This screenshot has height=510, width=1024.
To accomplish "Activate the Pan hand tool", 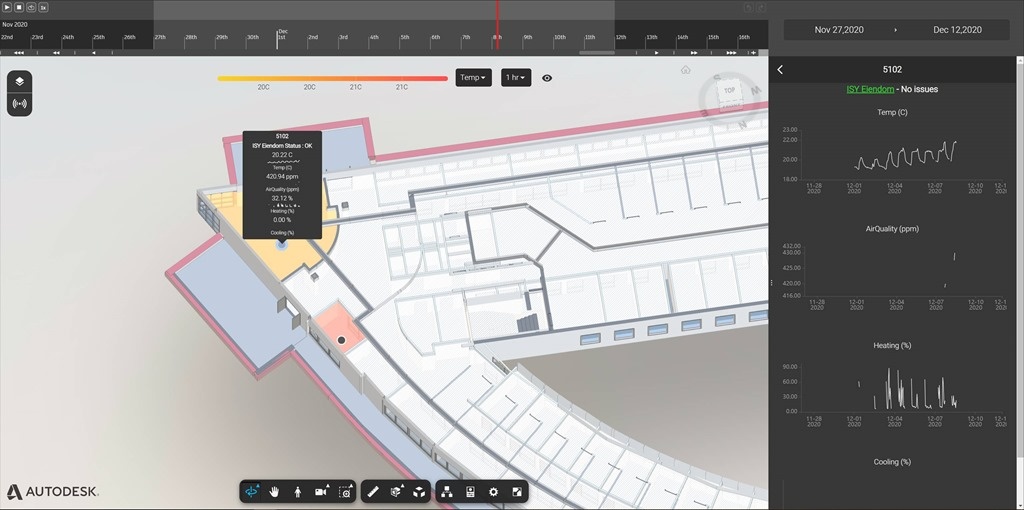I will [274, 492].
